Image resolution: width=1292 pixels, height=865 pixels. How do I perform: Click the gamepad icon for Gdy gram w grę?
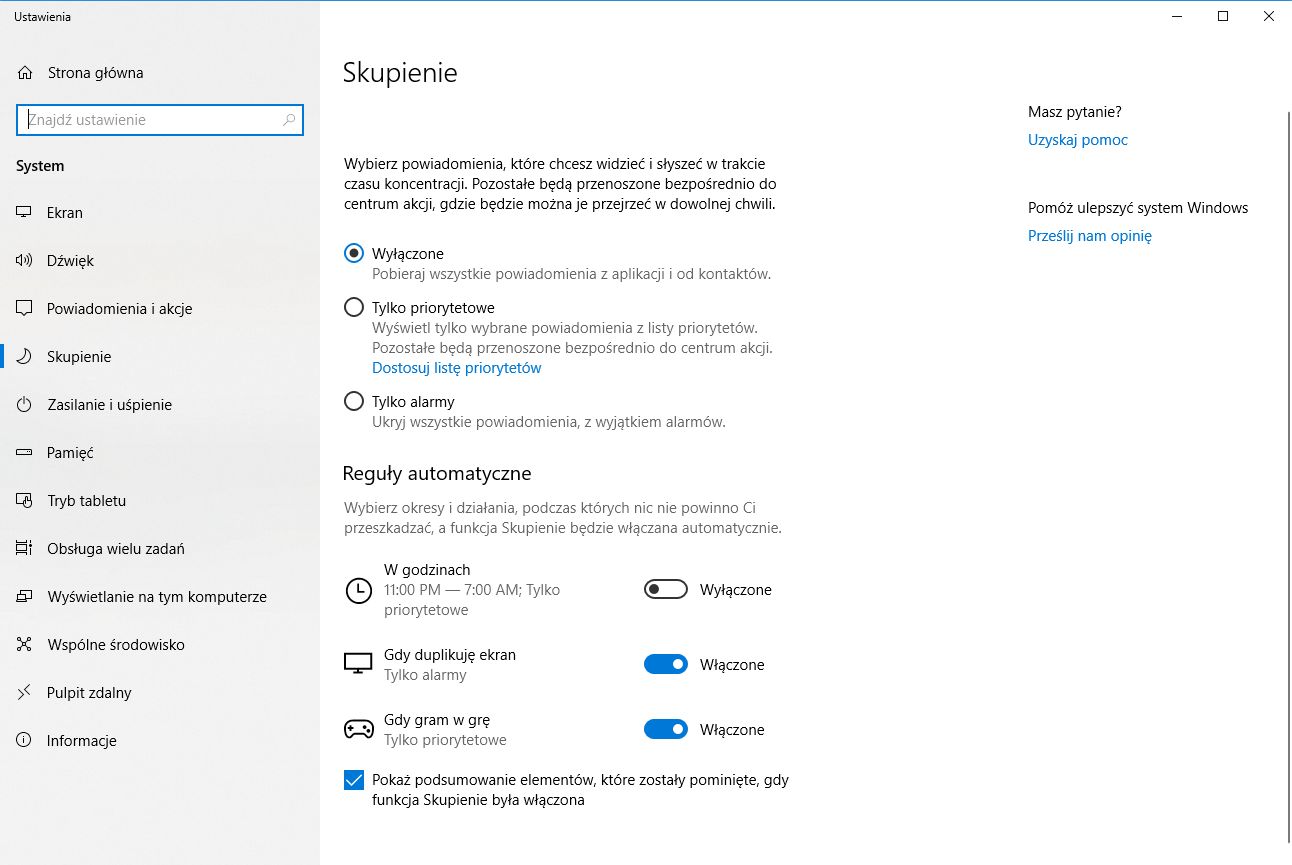358,730
